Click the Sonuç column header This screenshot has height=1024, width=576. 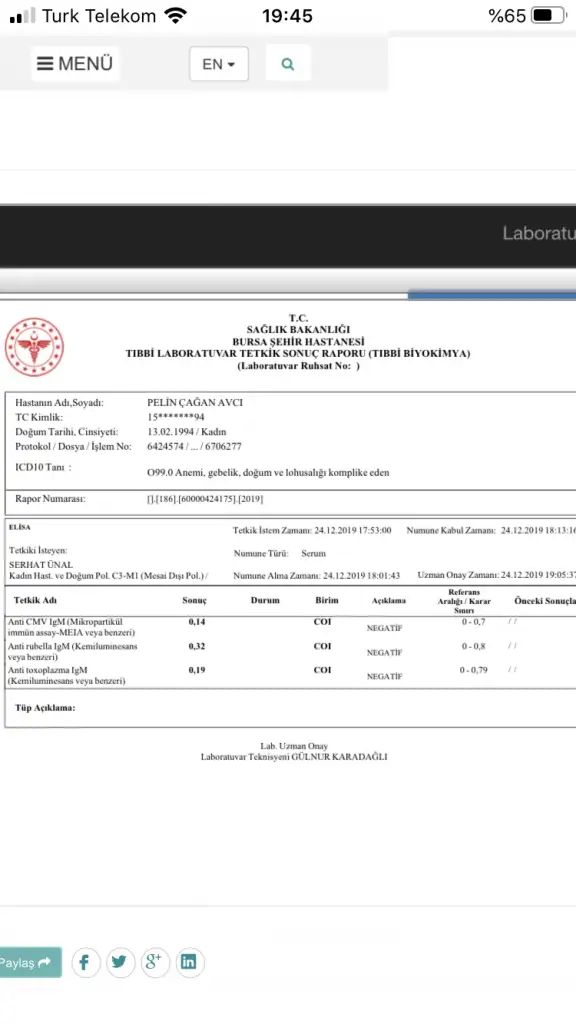(x=194, y=600)
